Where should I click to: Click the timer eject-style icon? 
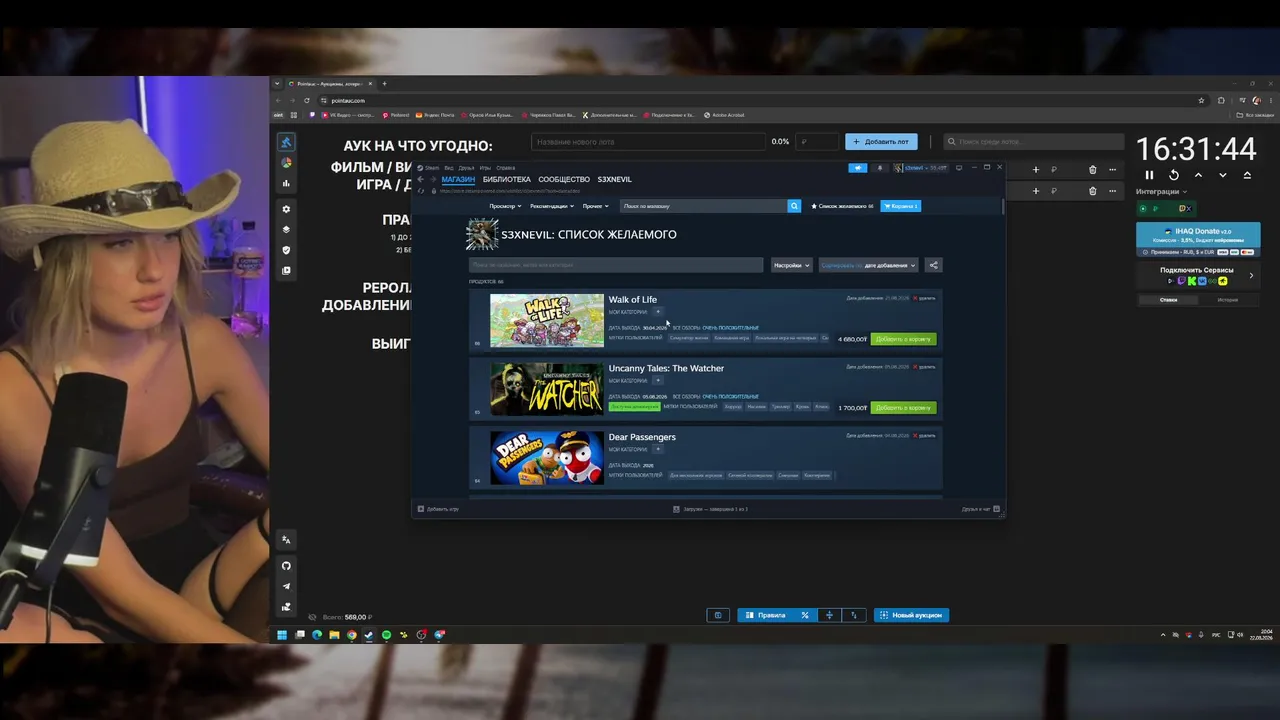(1247, 175)
